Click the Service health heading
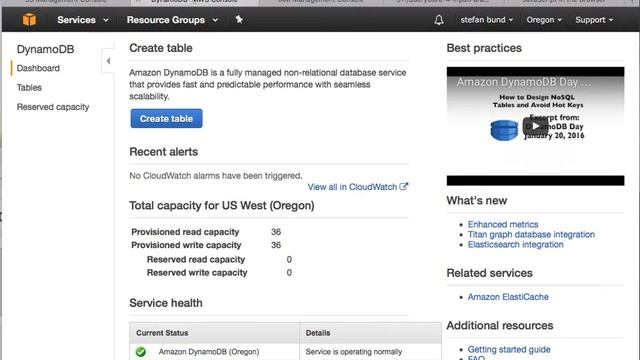Viewport: 640px width, 360px height. (166, 303)
